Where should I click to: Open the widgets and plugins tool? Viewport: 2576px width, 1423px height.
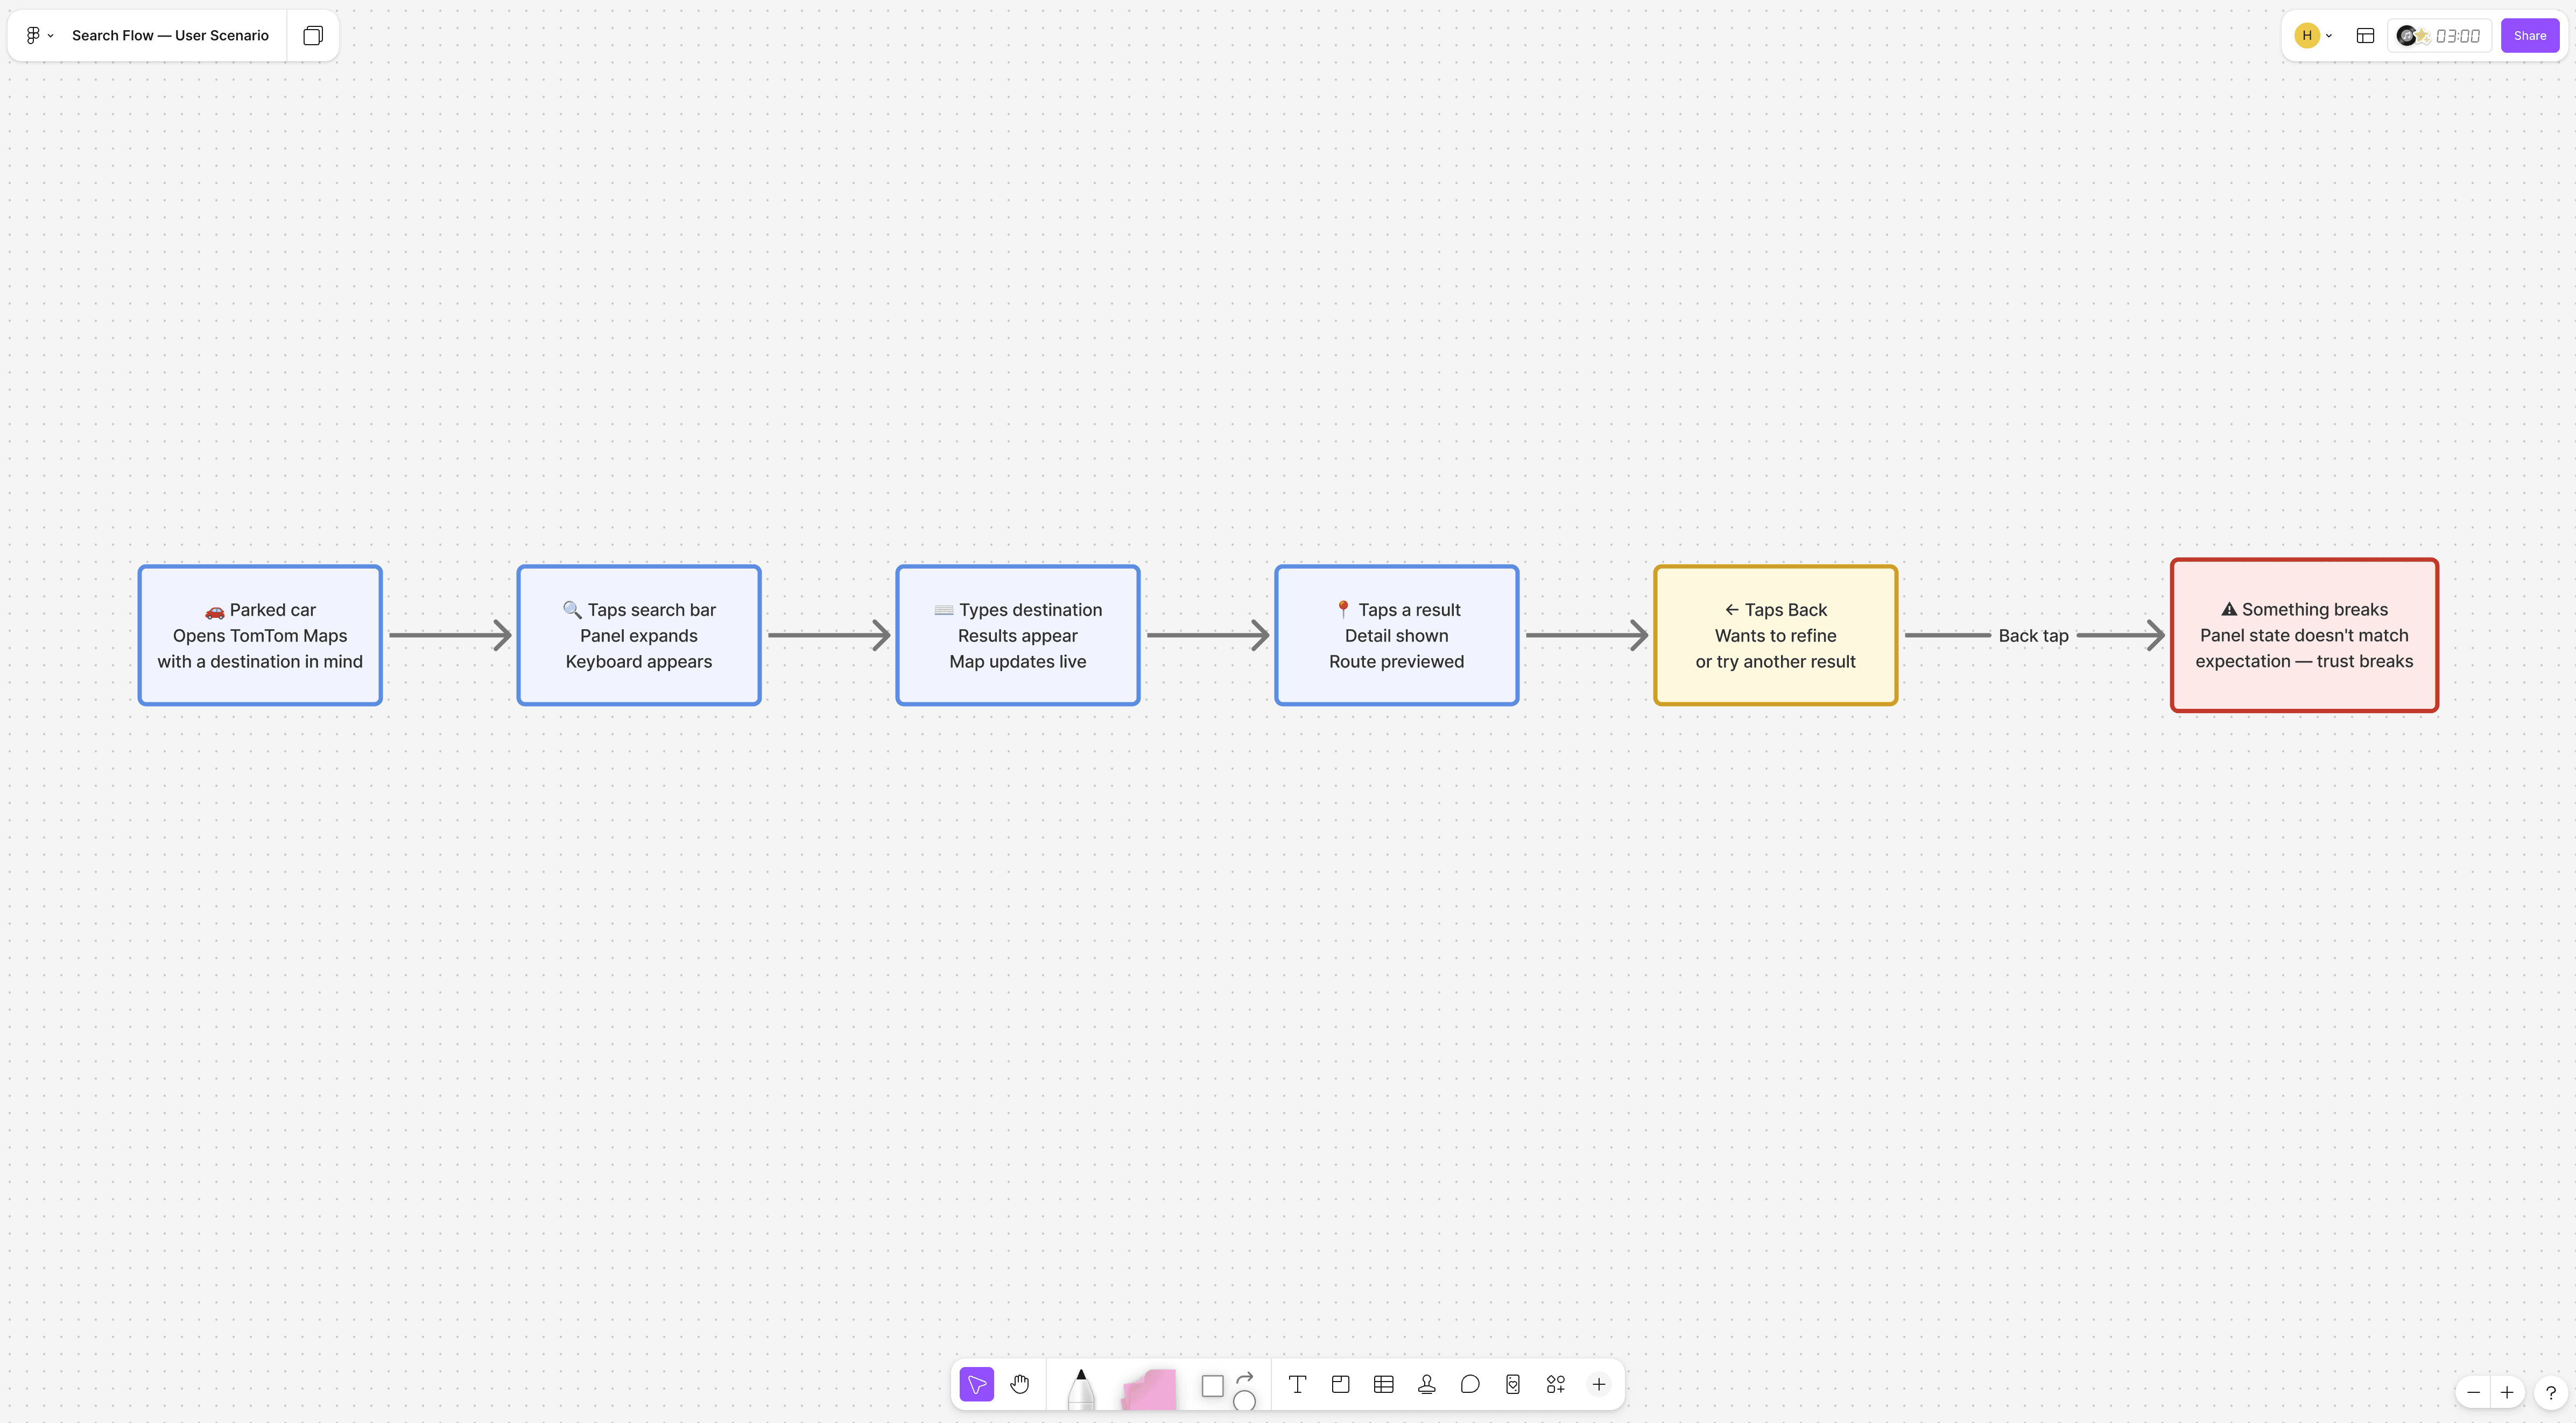pos(1555,1385)
